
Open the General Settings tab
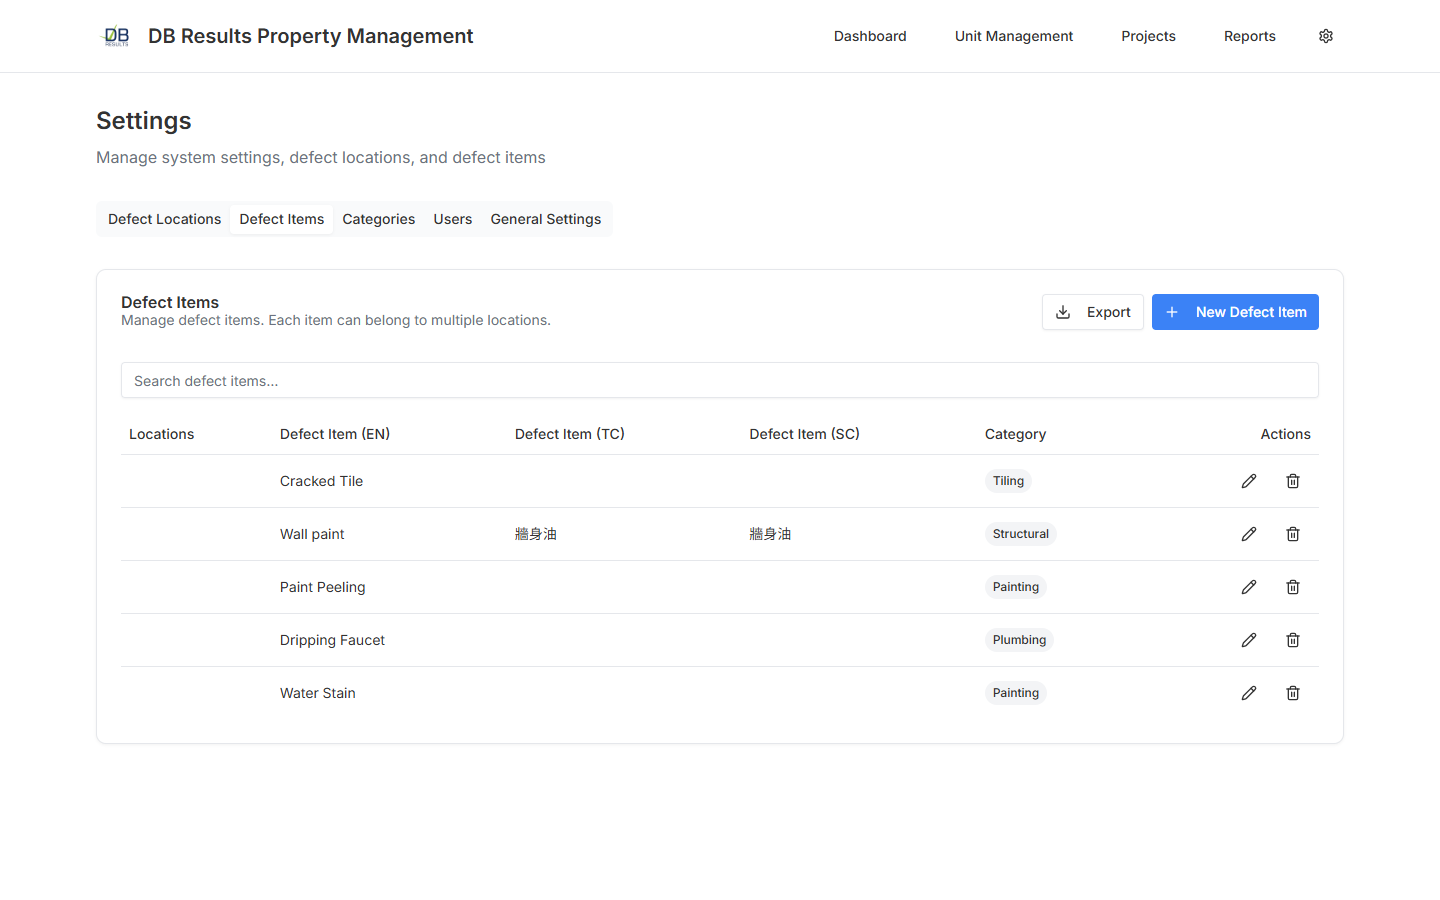click(546, 219)
